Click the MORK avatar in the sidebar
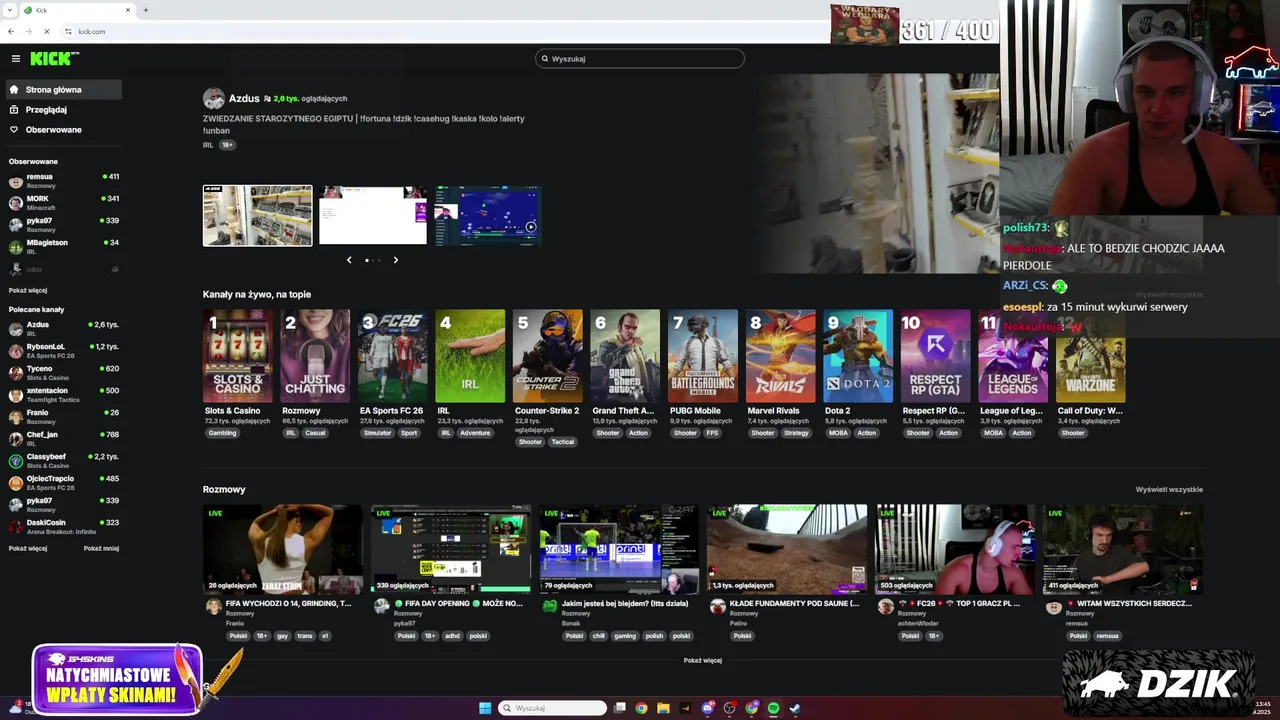 16,203
